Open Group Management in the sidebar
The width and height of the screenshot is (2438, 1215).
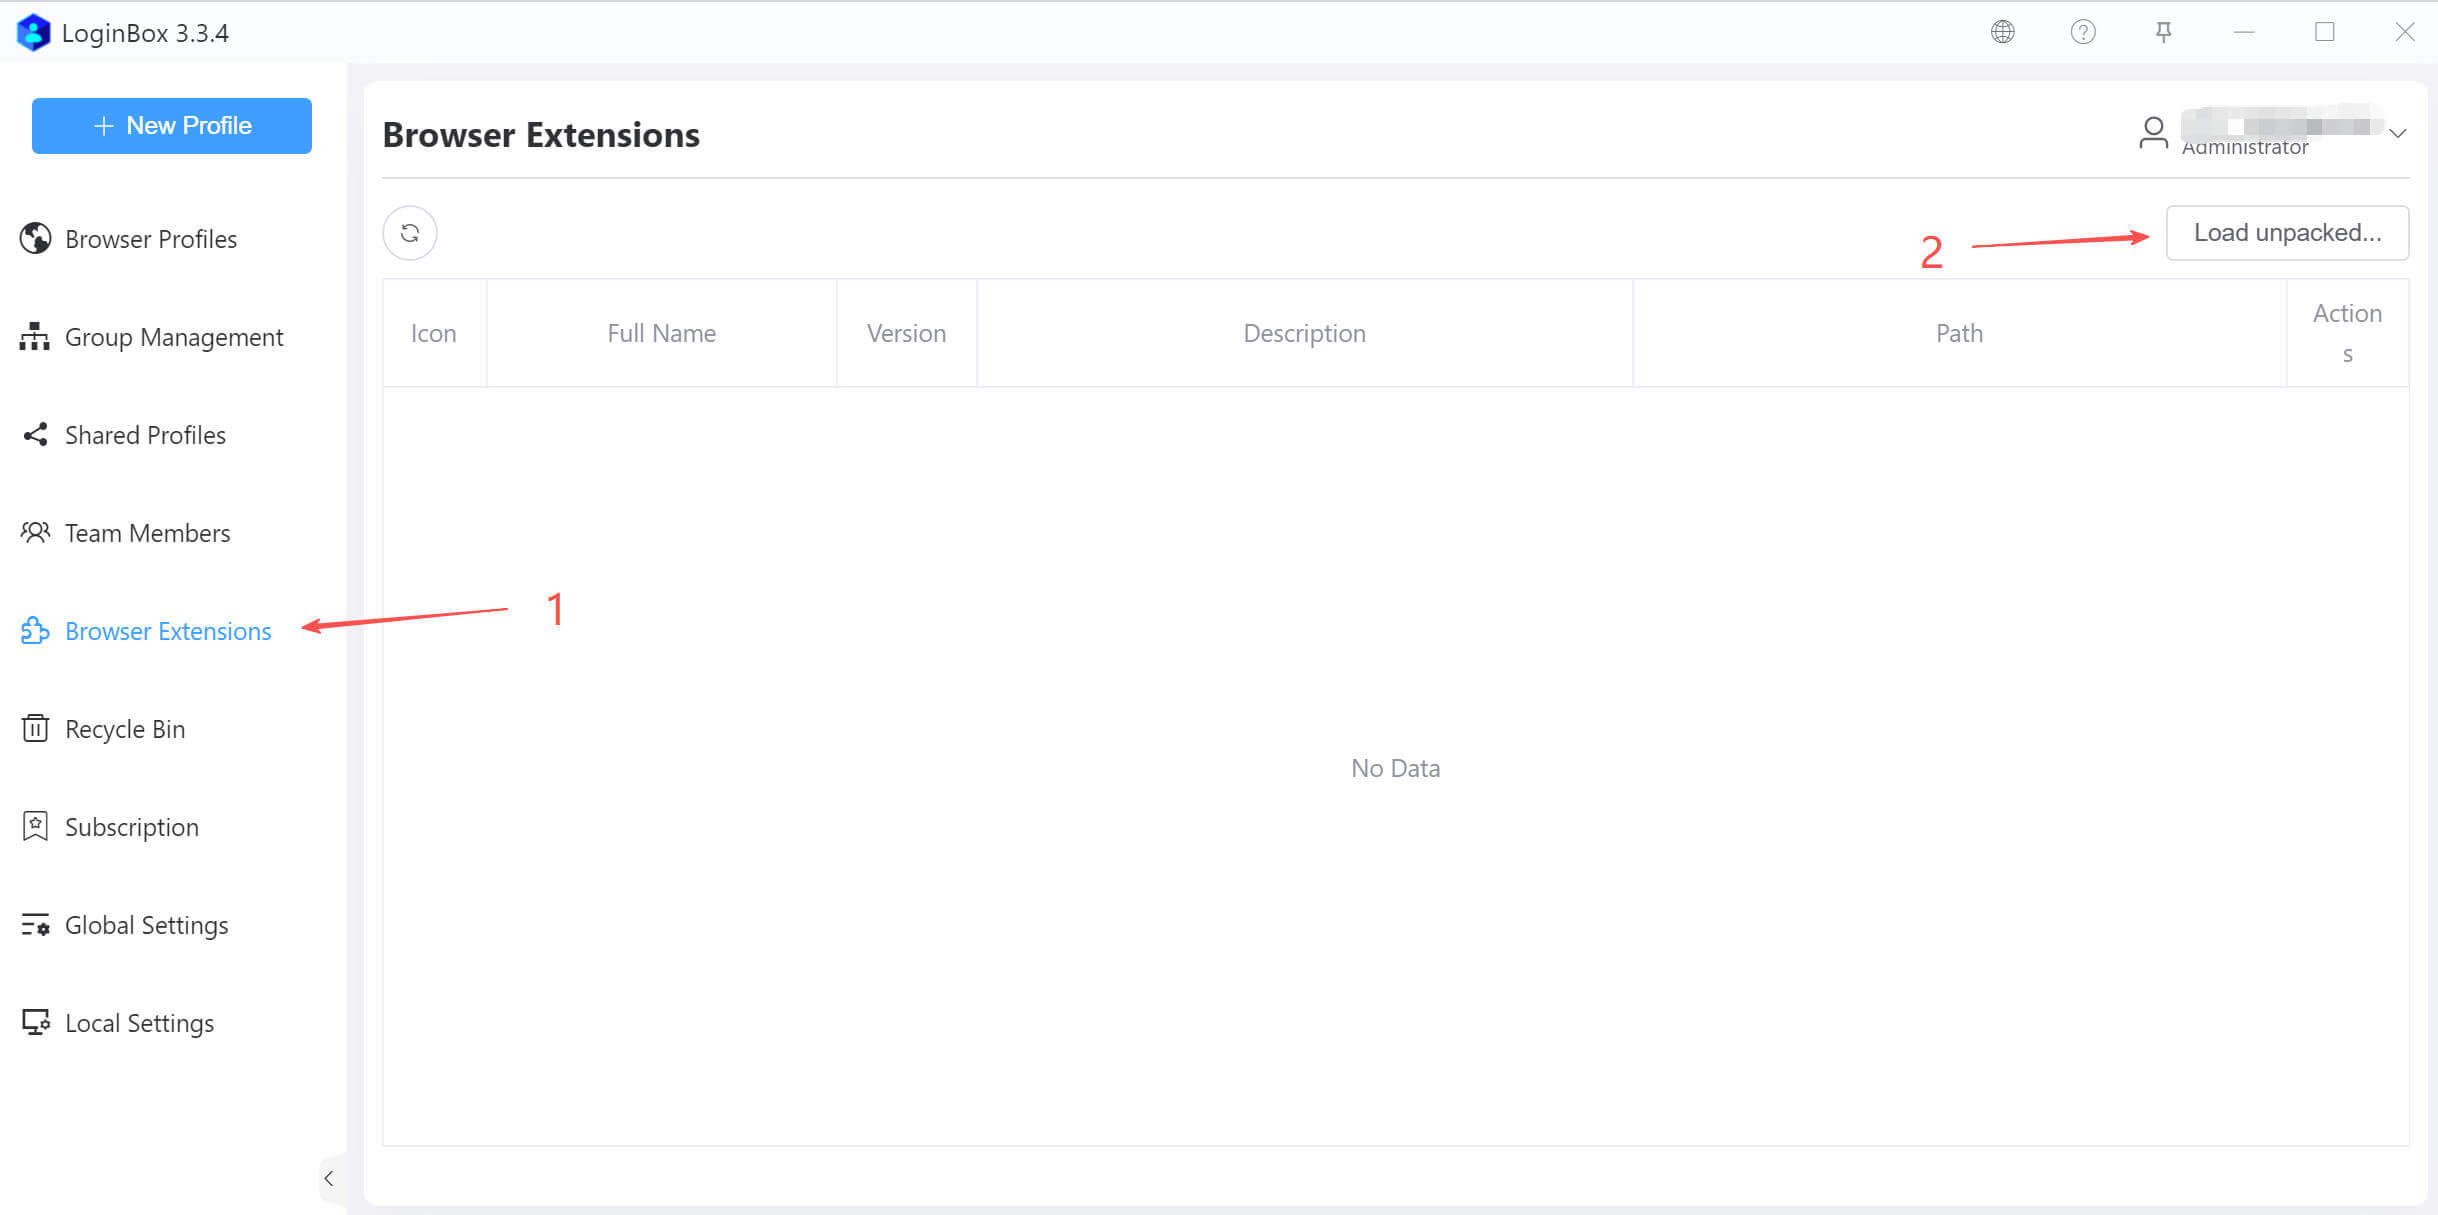coord(173,337)
